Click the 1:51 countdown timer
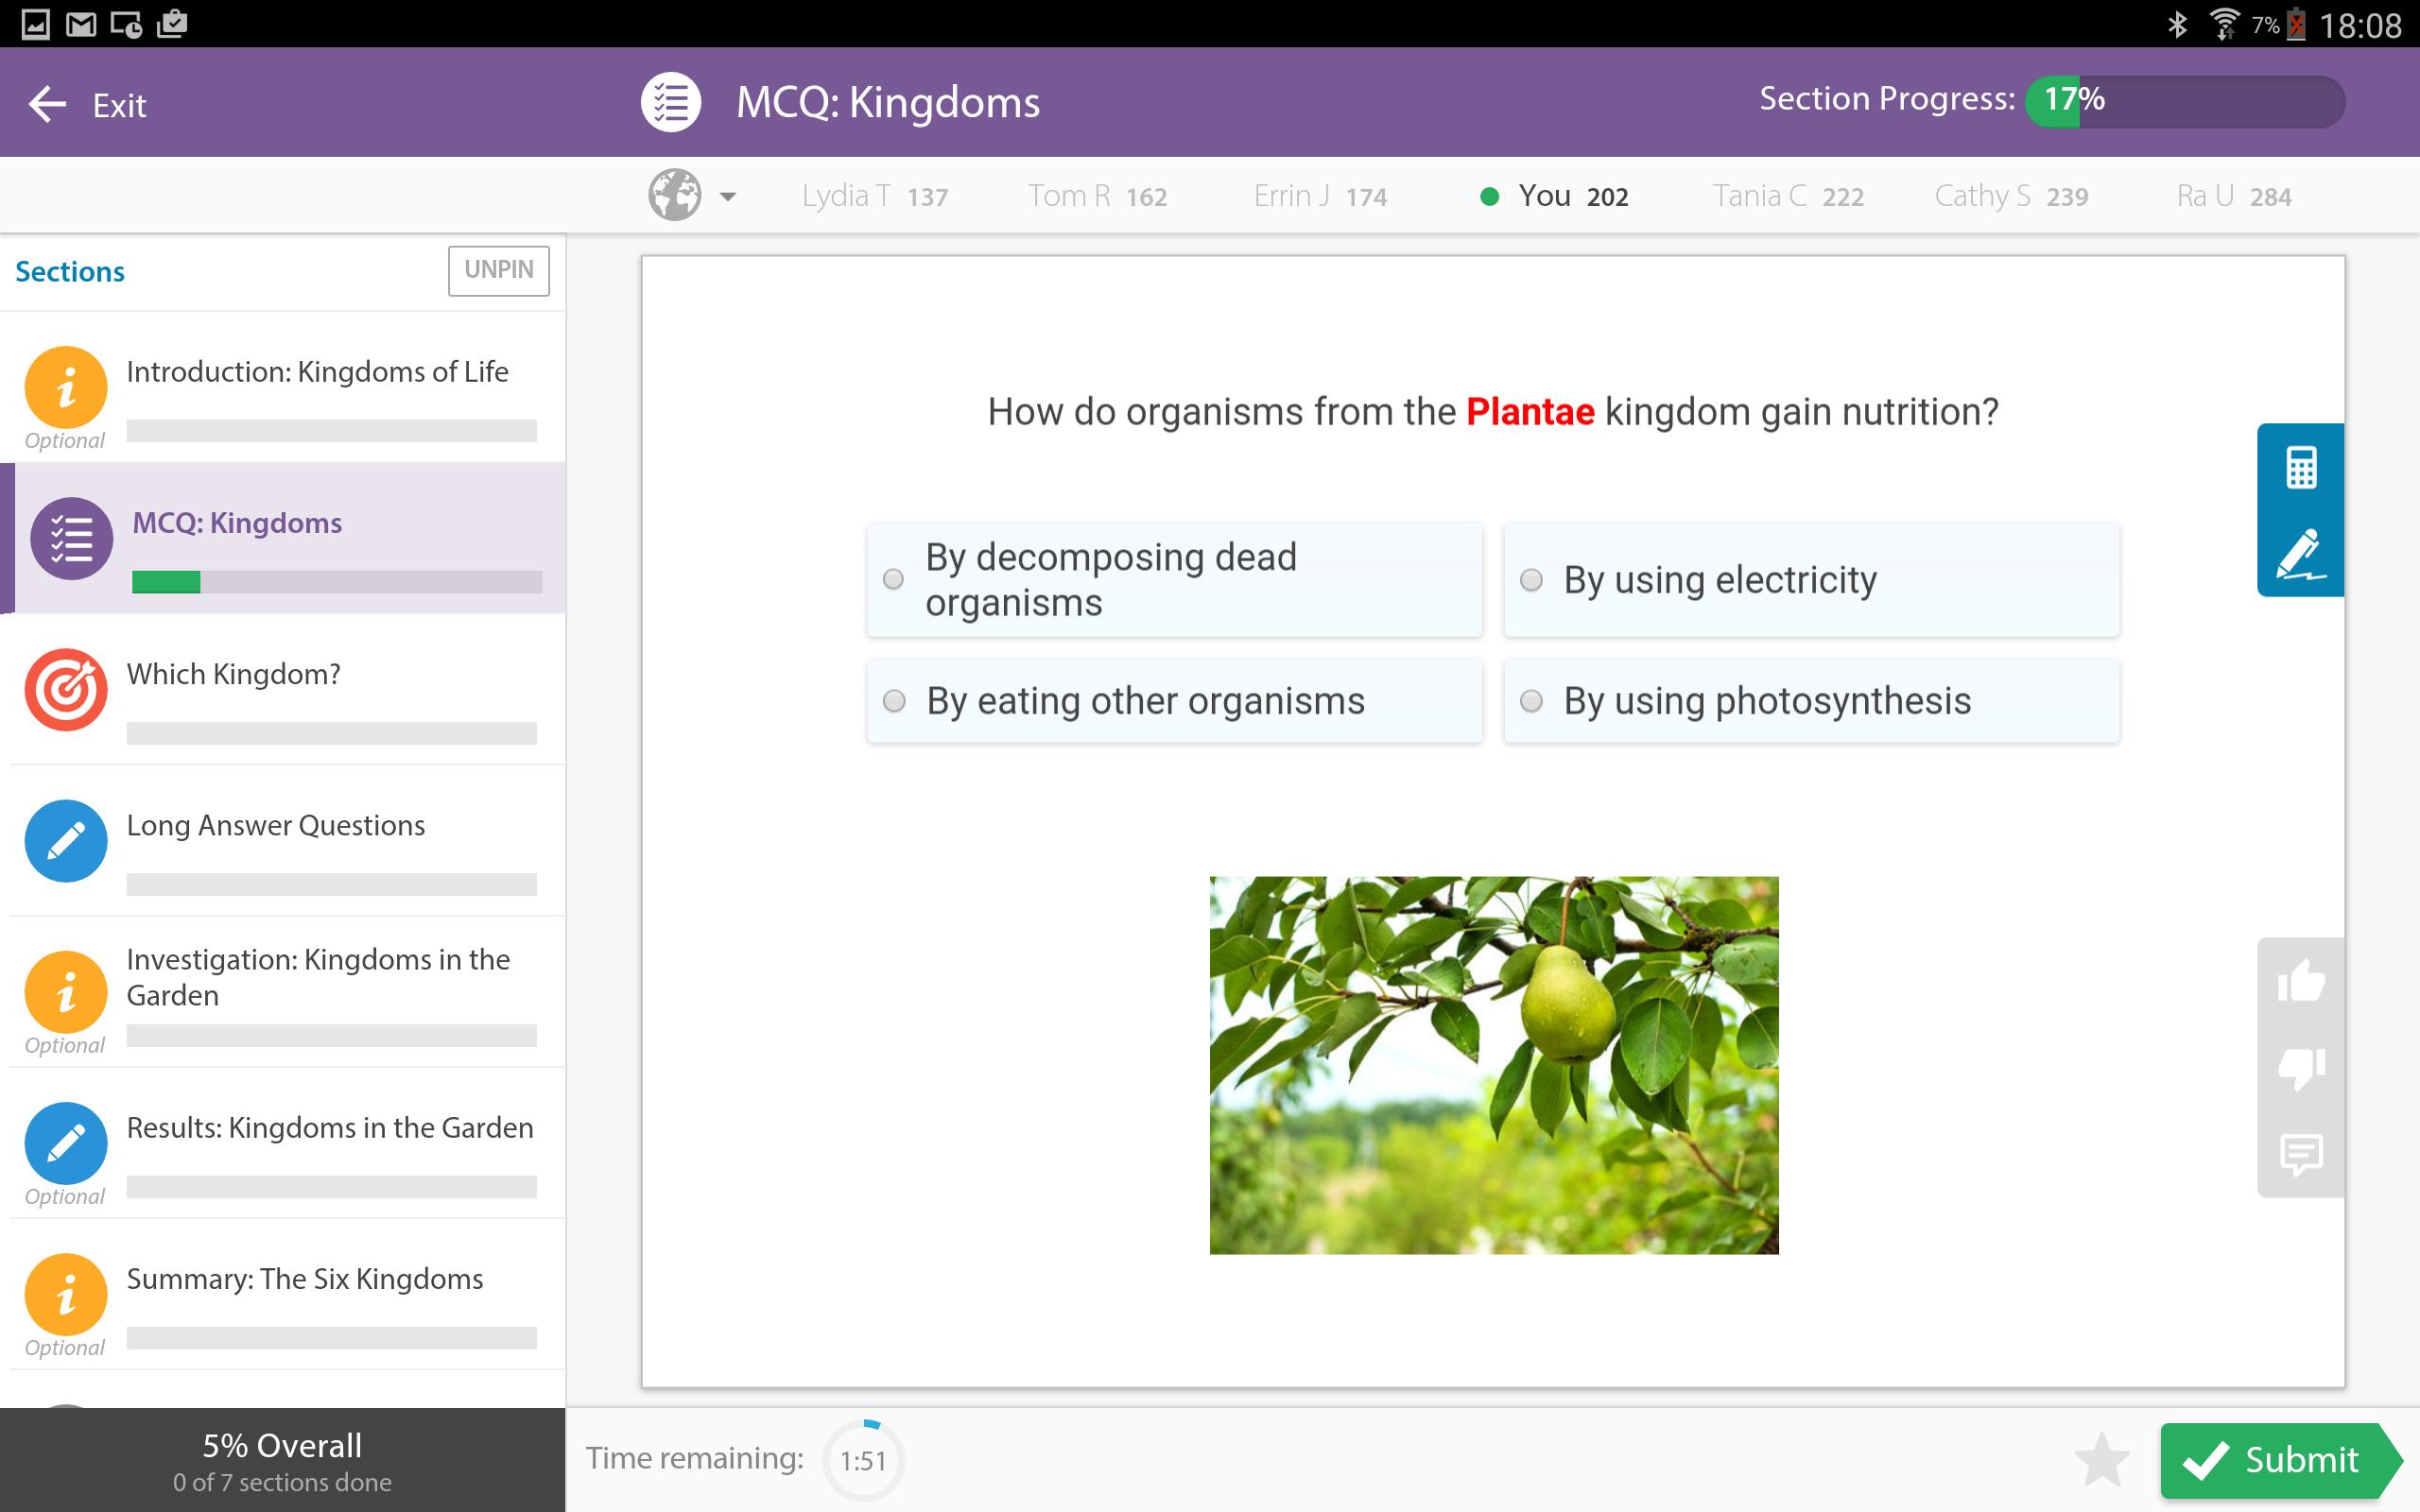Image resolution: width=2420 pixels, height=1512 pixels. 863,1460
